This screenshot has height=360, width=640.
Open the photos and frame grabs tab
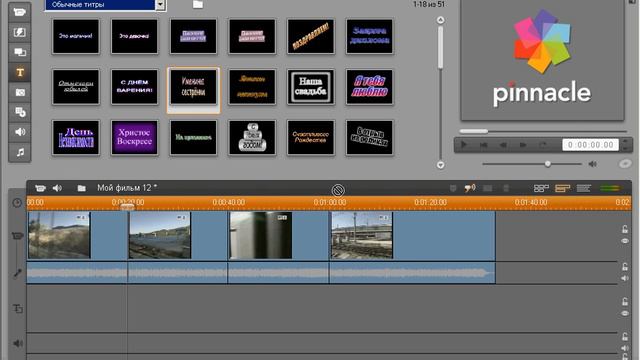coord(19,92)
